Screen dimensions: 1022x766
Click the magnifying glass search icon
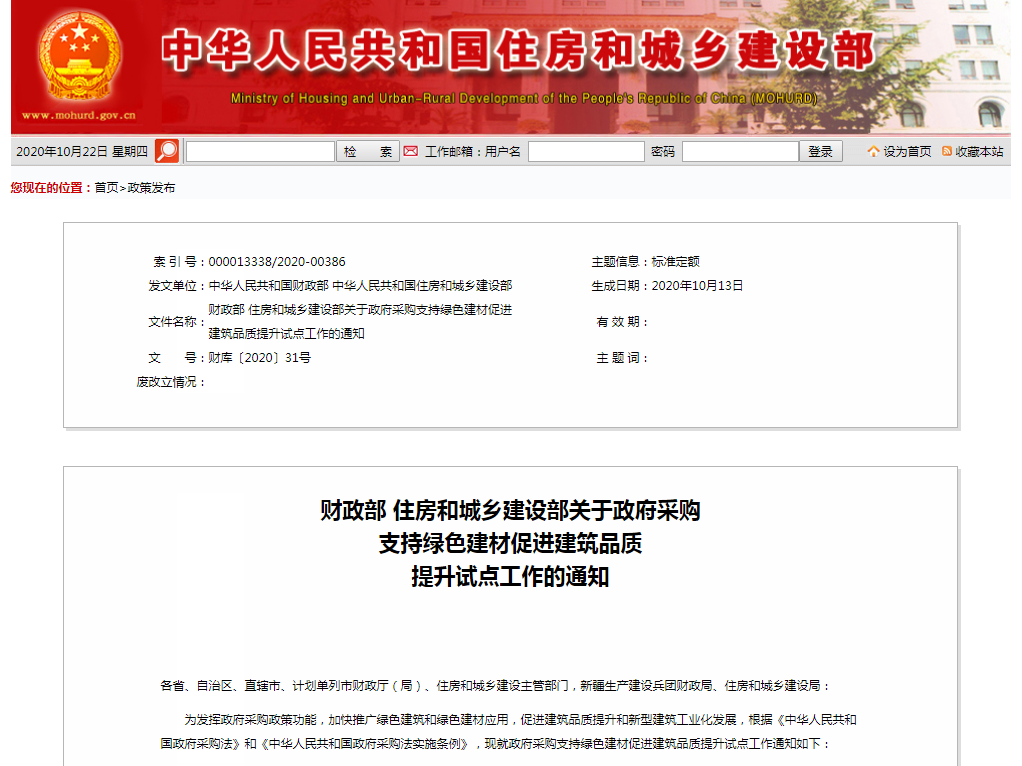click(x=166, y=150)
